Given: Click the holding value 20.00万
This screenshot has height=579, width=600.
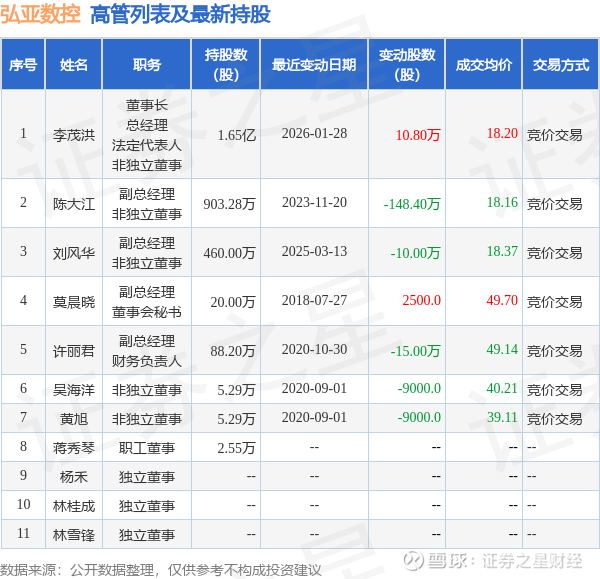Looking at the screenshot, I should coord(233,302).
